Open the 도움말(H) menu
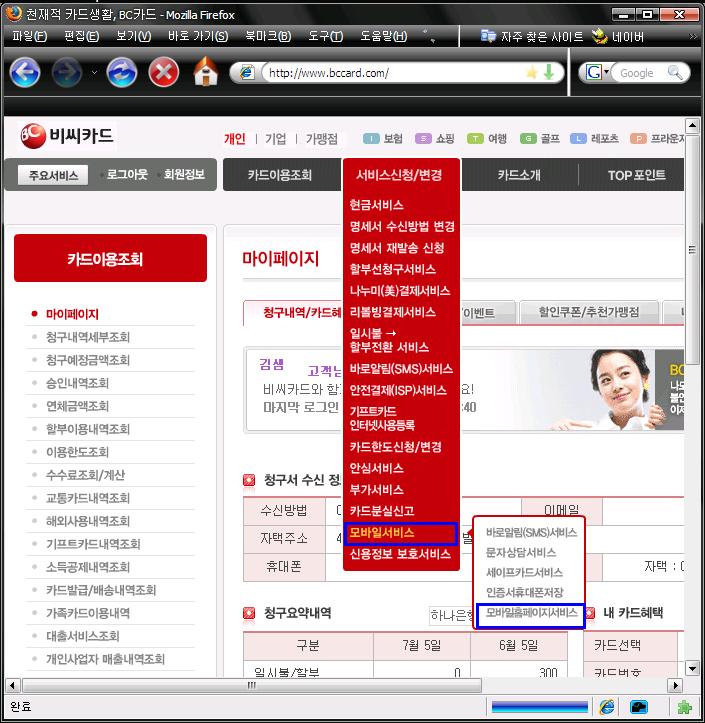This screenshot has height=723, width=705. [384, 36]
